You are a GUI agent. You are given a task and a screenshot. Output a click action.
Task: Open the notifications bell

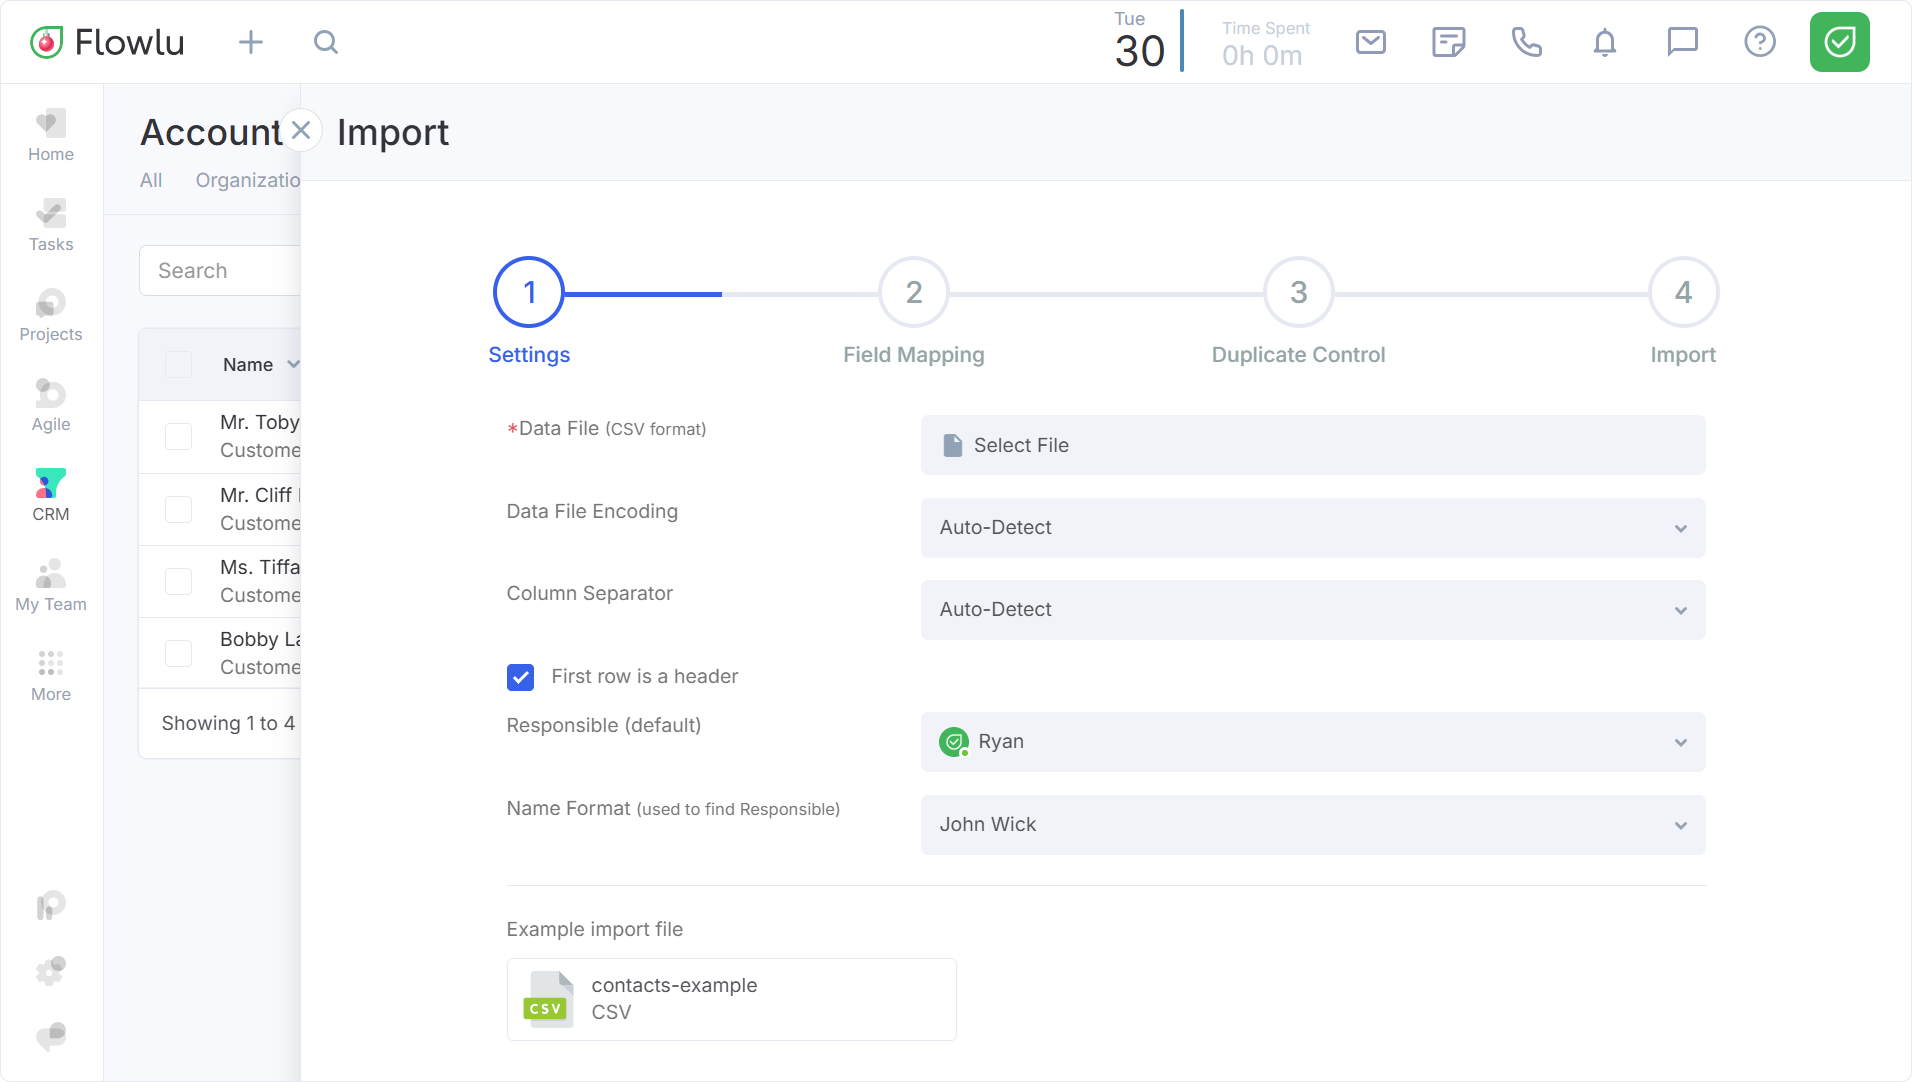click(1604, 42)
